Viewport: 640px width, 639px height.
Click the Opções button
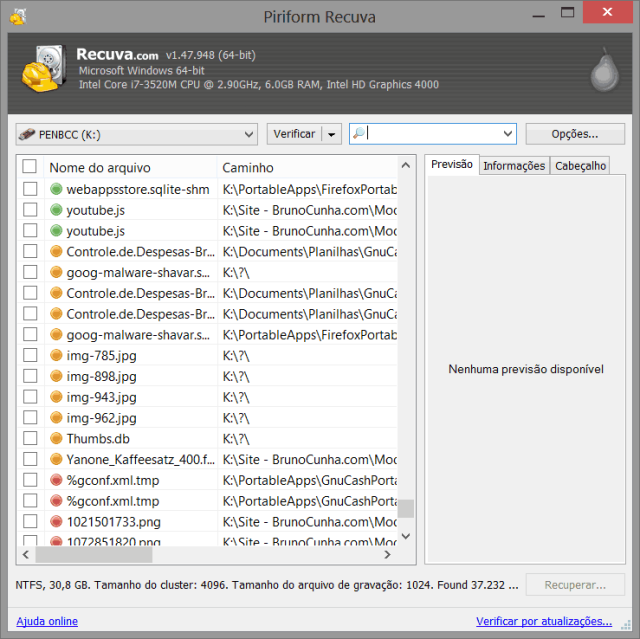coord(574,134)
